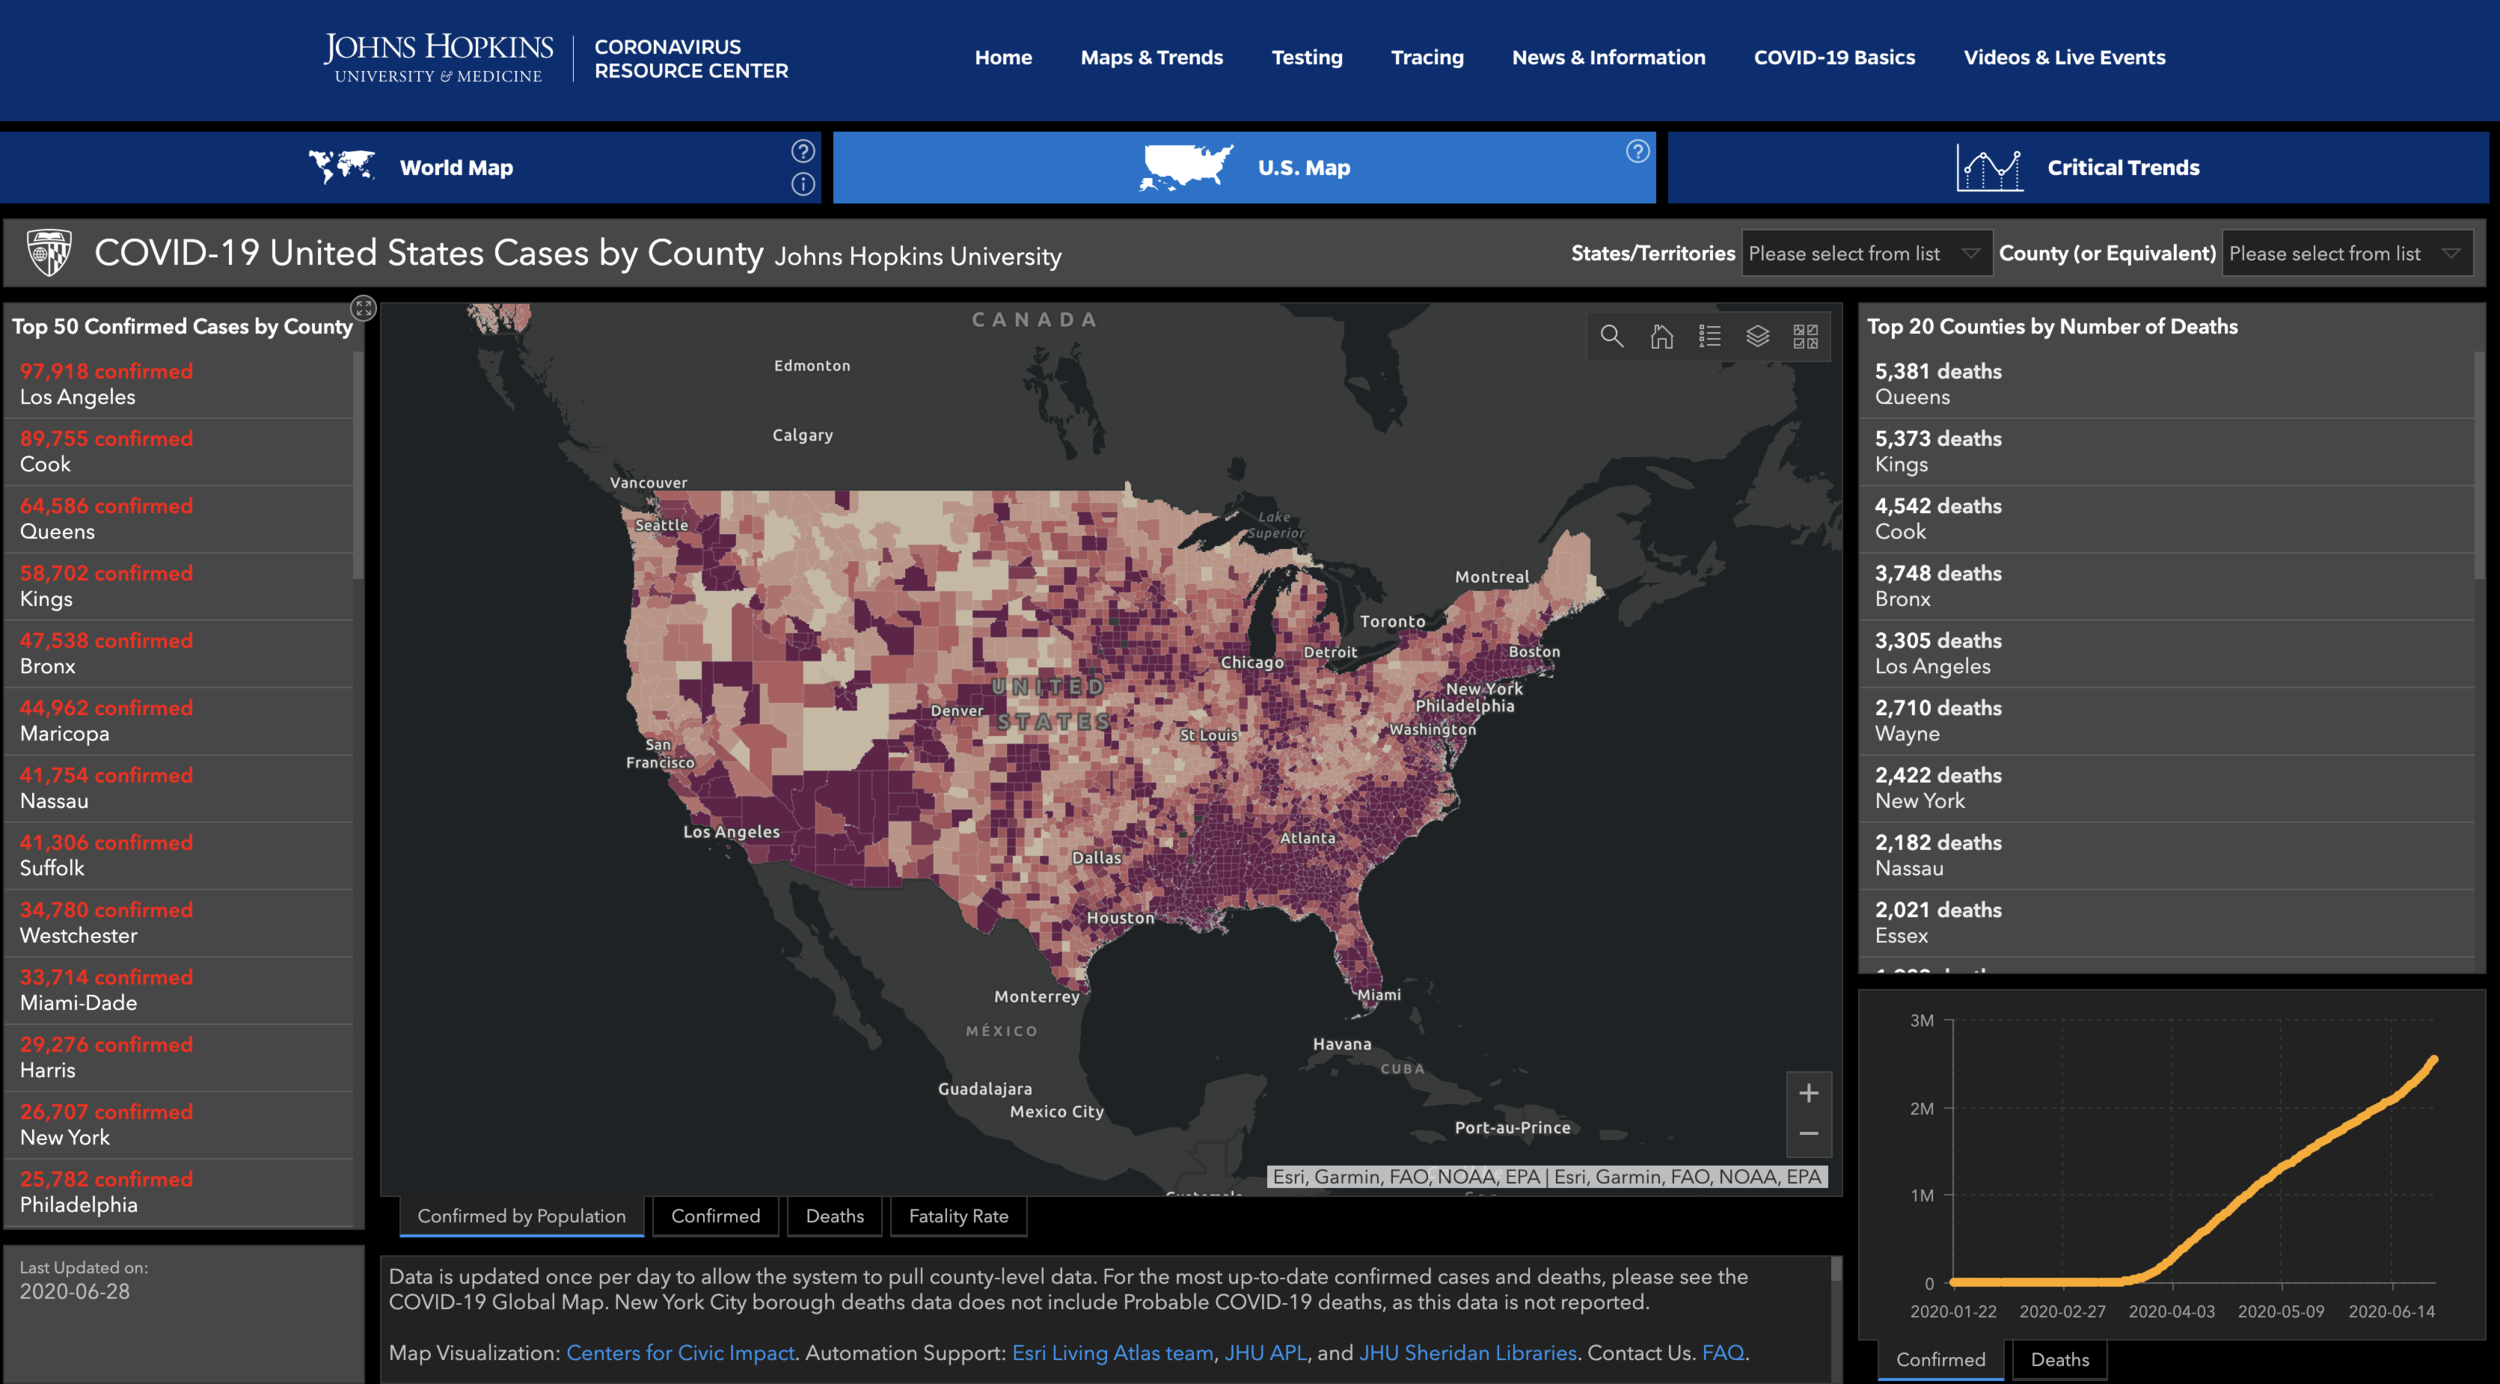Image resolution: width=2500 pixels, height=1384 pixels.
Task: Expand the Top 50 Confirmed Cases panel
Action: coord(363,308)
